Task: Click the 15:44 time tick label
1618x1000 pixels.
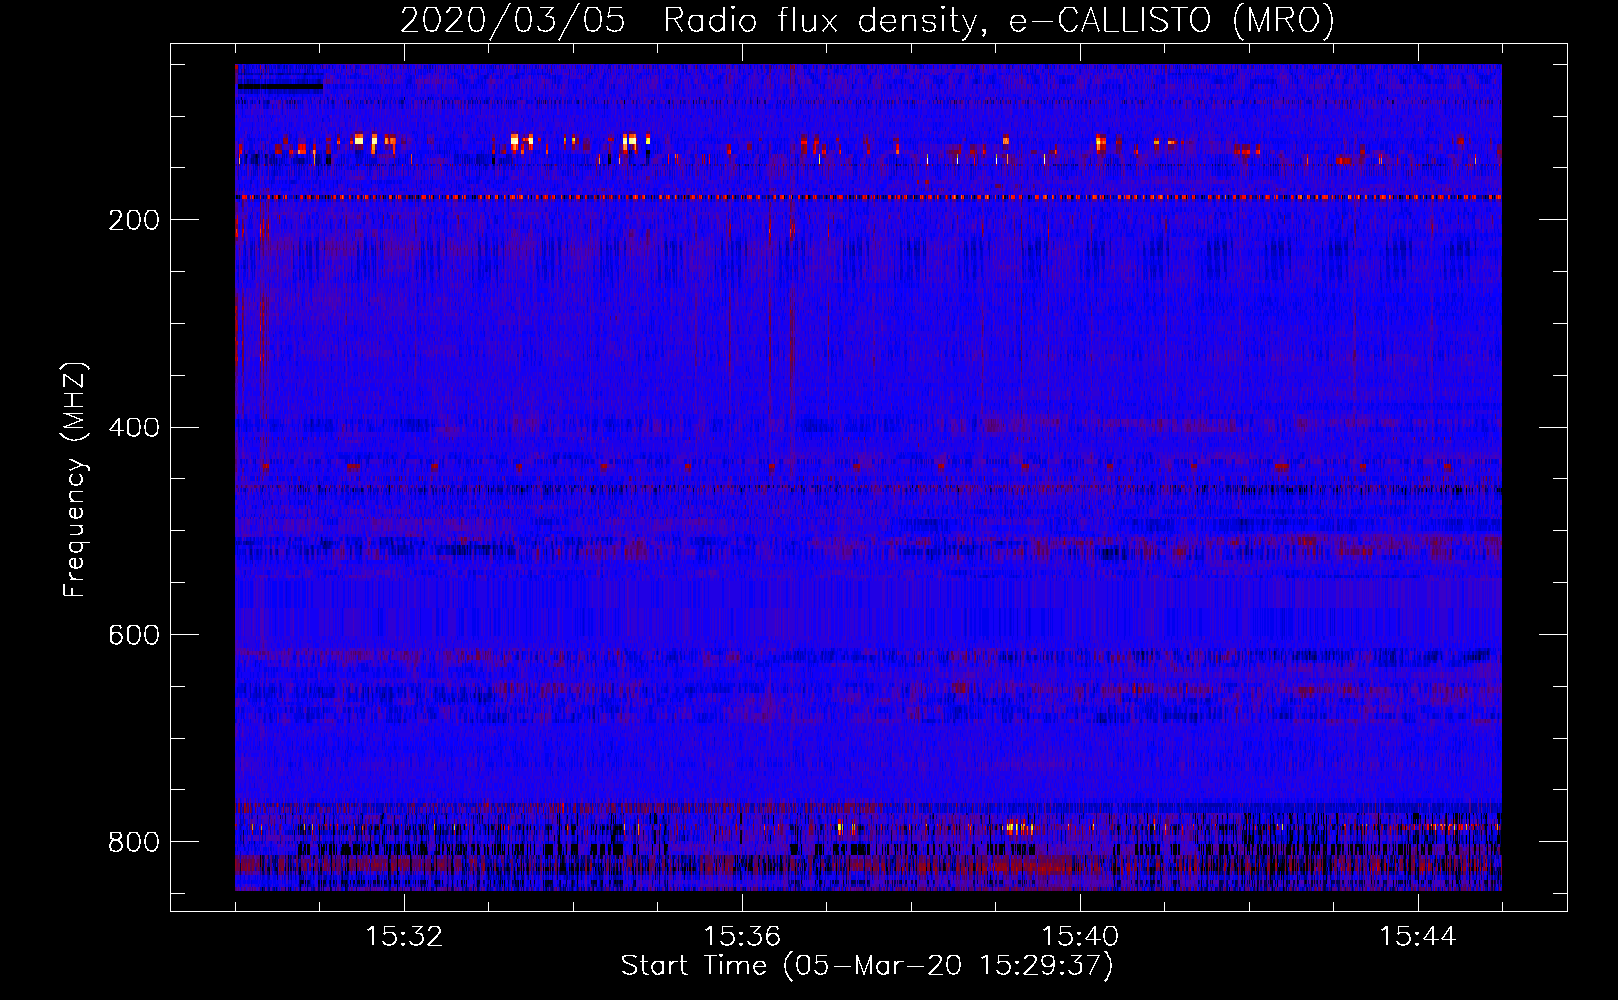Action: (1418, 937)
